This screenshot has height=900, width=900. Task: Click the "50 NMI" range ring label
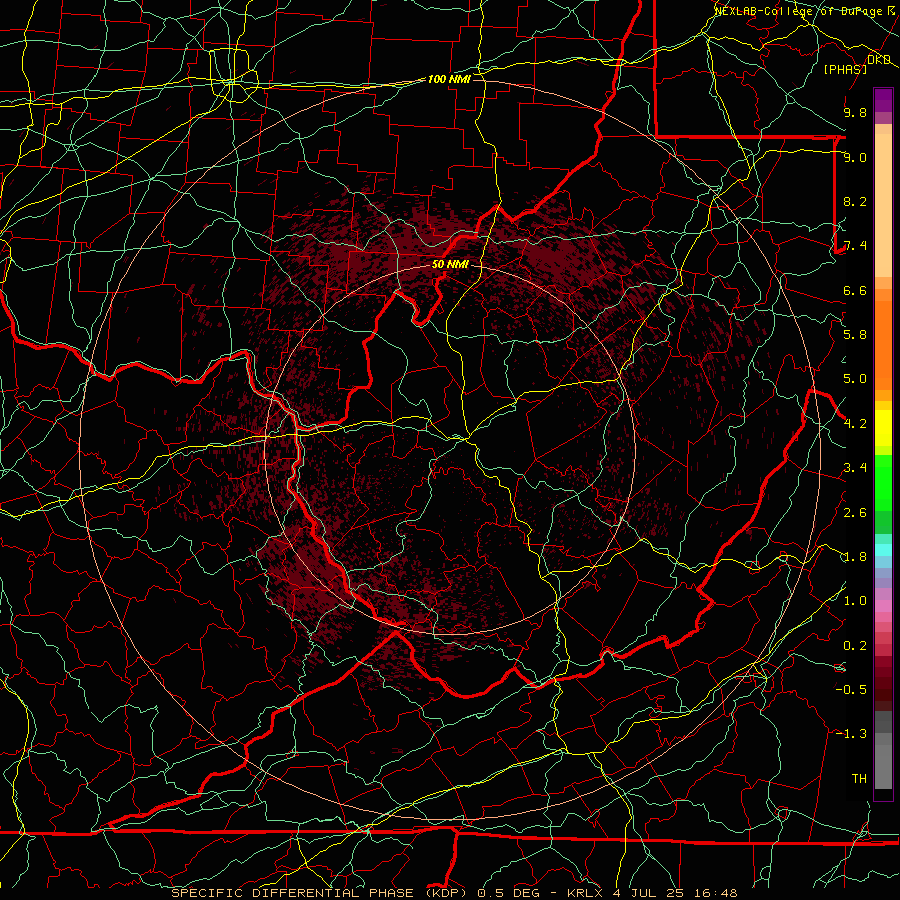click(x=450, y=265)
